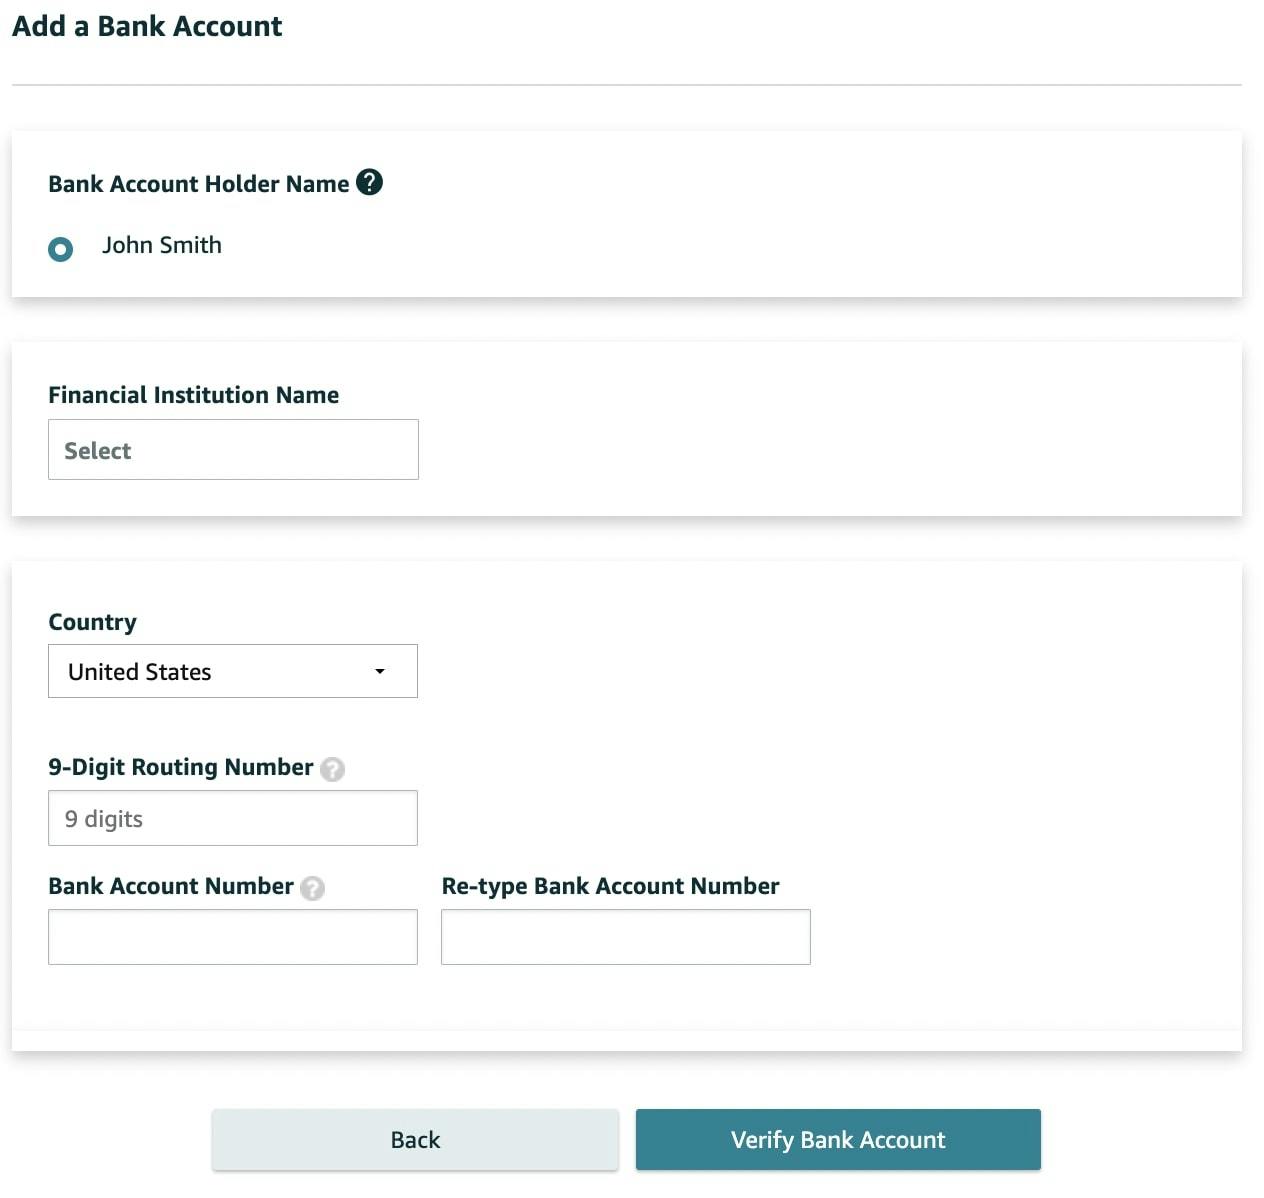
Task: Focus the 9 digits routing number field
Action: pyautogui.click(x=233, y=818)
